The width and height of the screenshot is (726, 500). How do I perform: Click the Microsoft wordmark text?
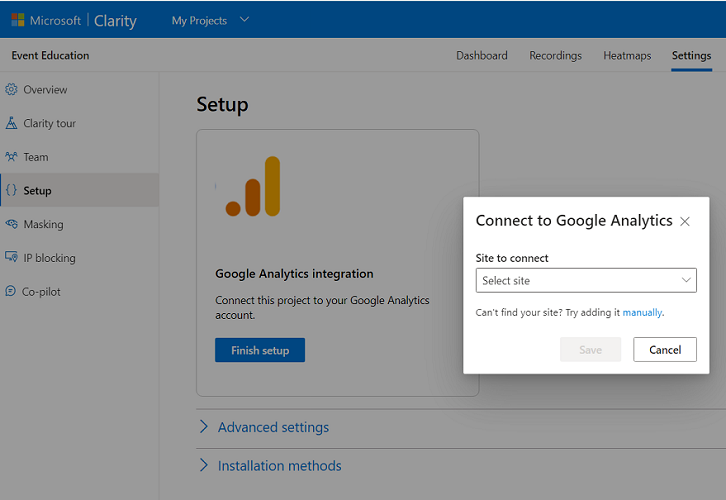[x=55, y=20]
